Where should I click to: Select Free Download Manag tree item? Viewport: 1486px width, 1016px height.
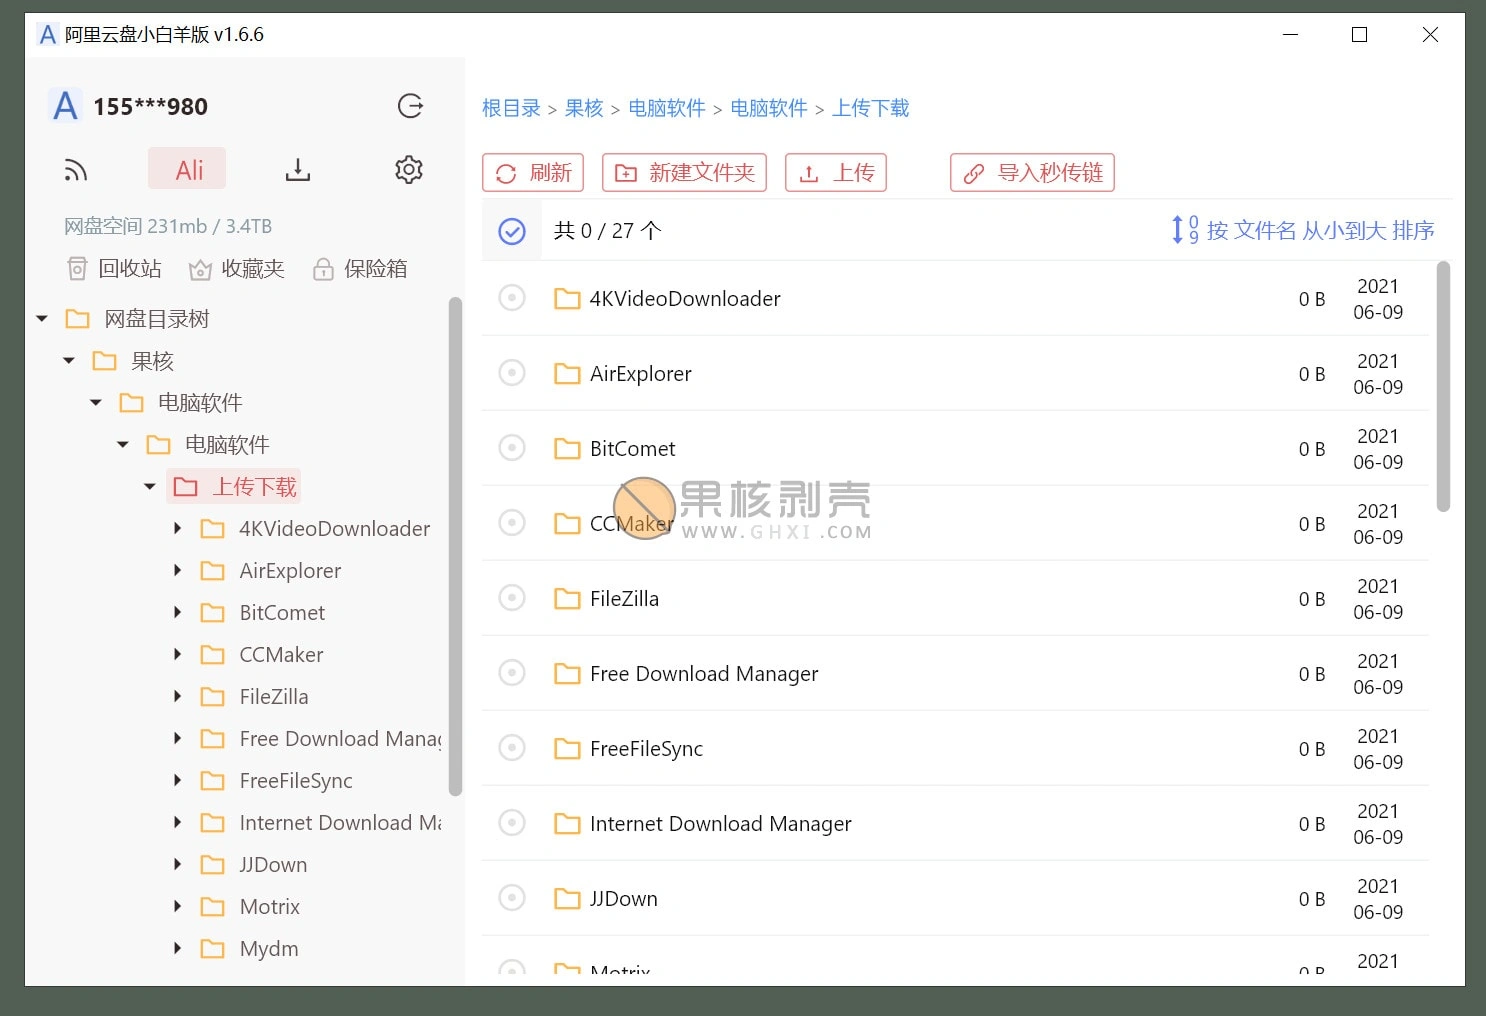tap(340, 739)
